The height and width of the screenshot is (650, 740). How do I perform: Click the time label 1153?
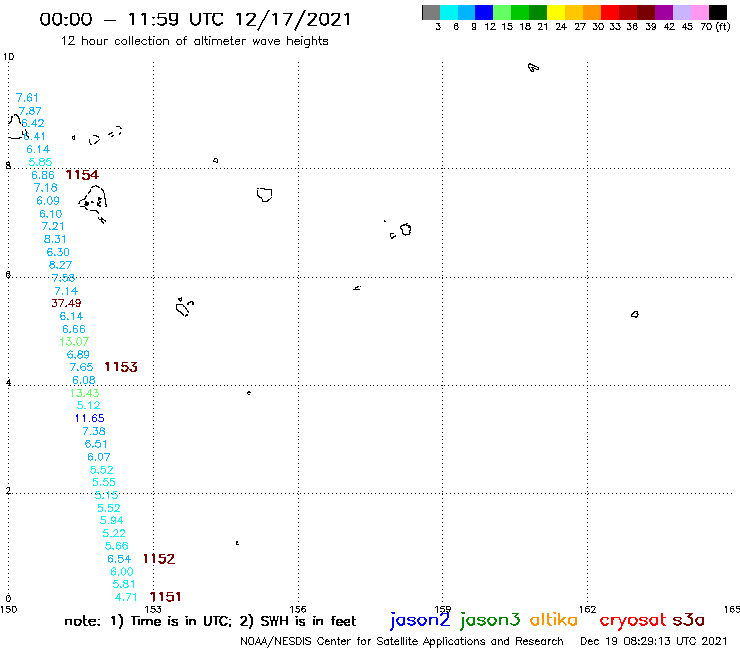click(121, 367)
